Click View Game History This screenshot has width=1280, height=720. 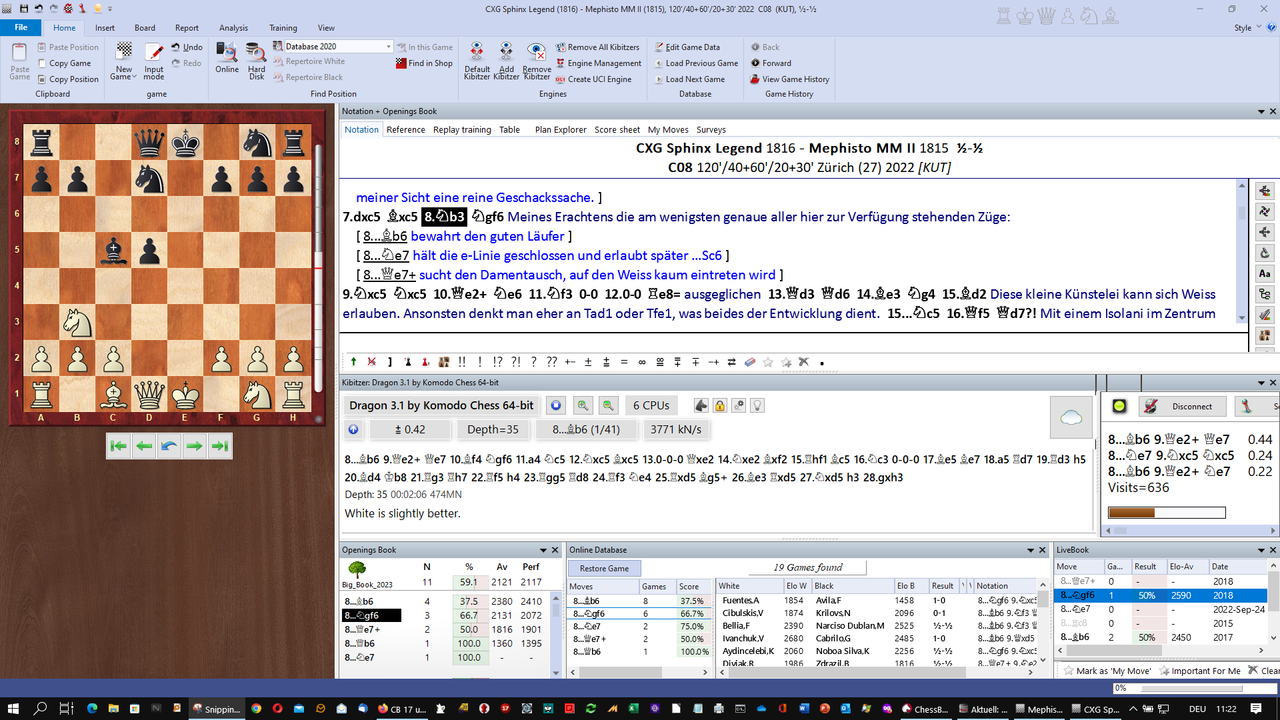point(788,79)
